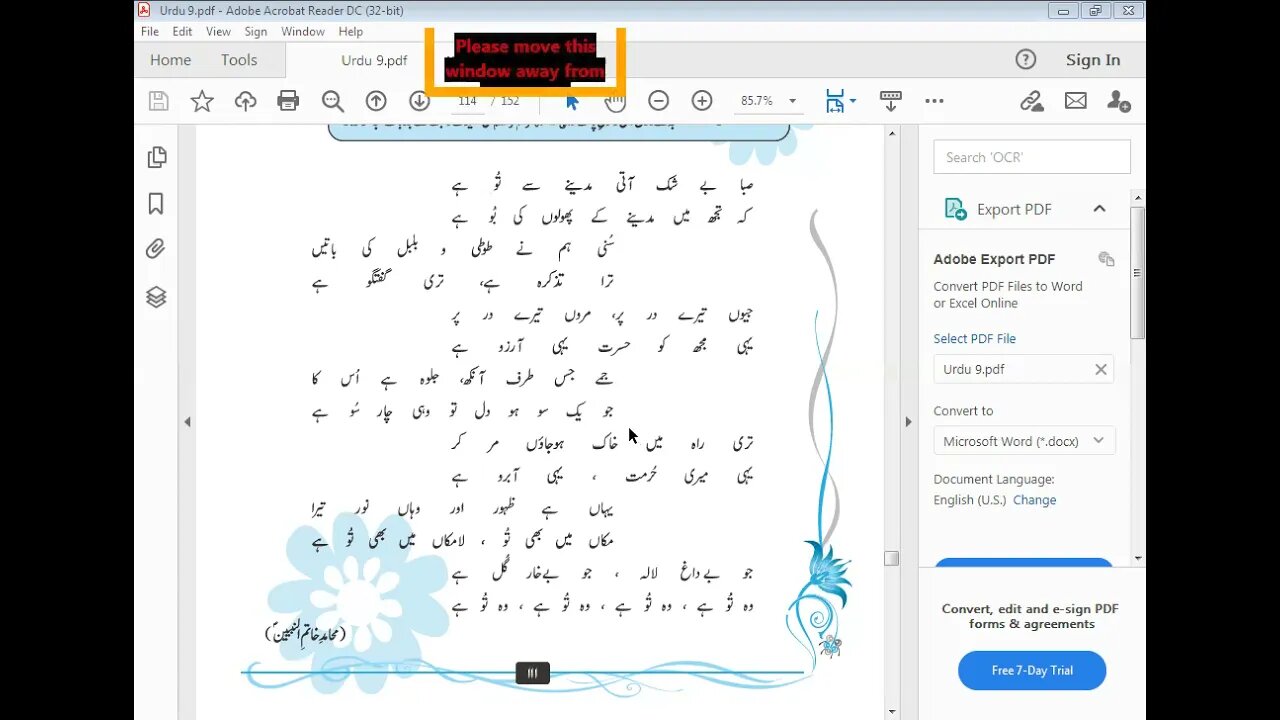Image resolution: width=1280 pixels, height=720 pixels.
Task: Collapse the right tools pane arrow
Action: (908, 422)
